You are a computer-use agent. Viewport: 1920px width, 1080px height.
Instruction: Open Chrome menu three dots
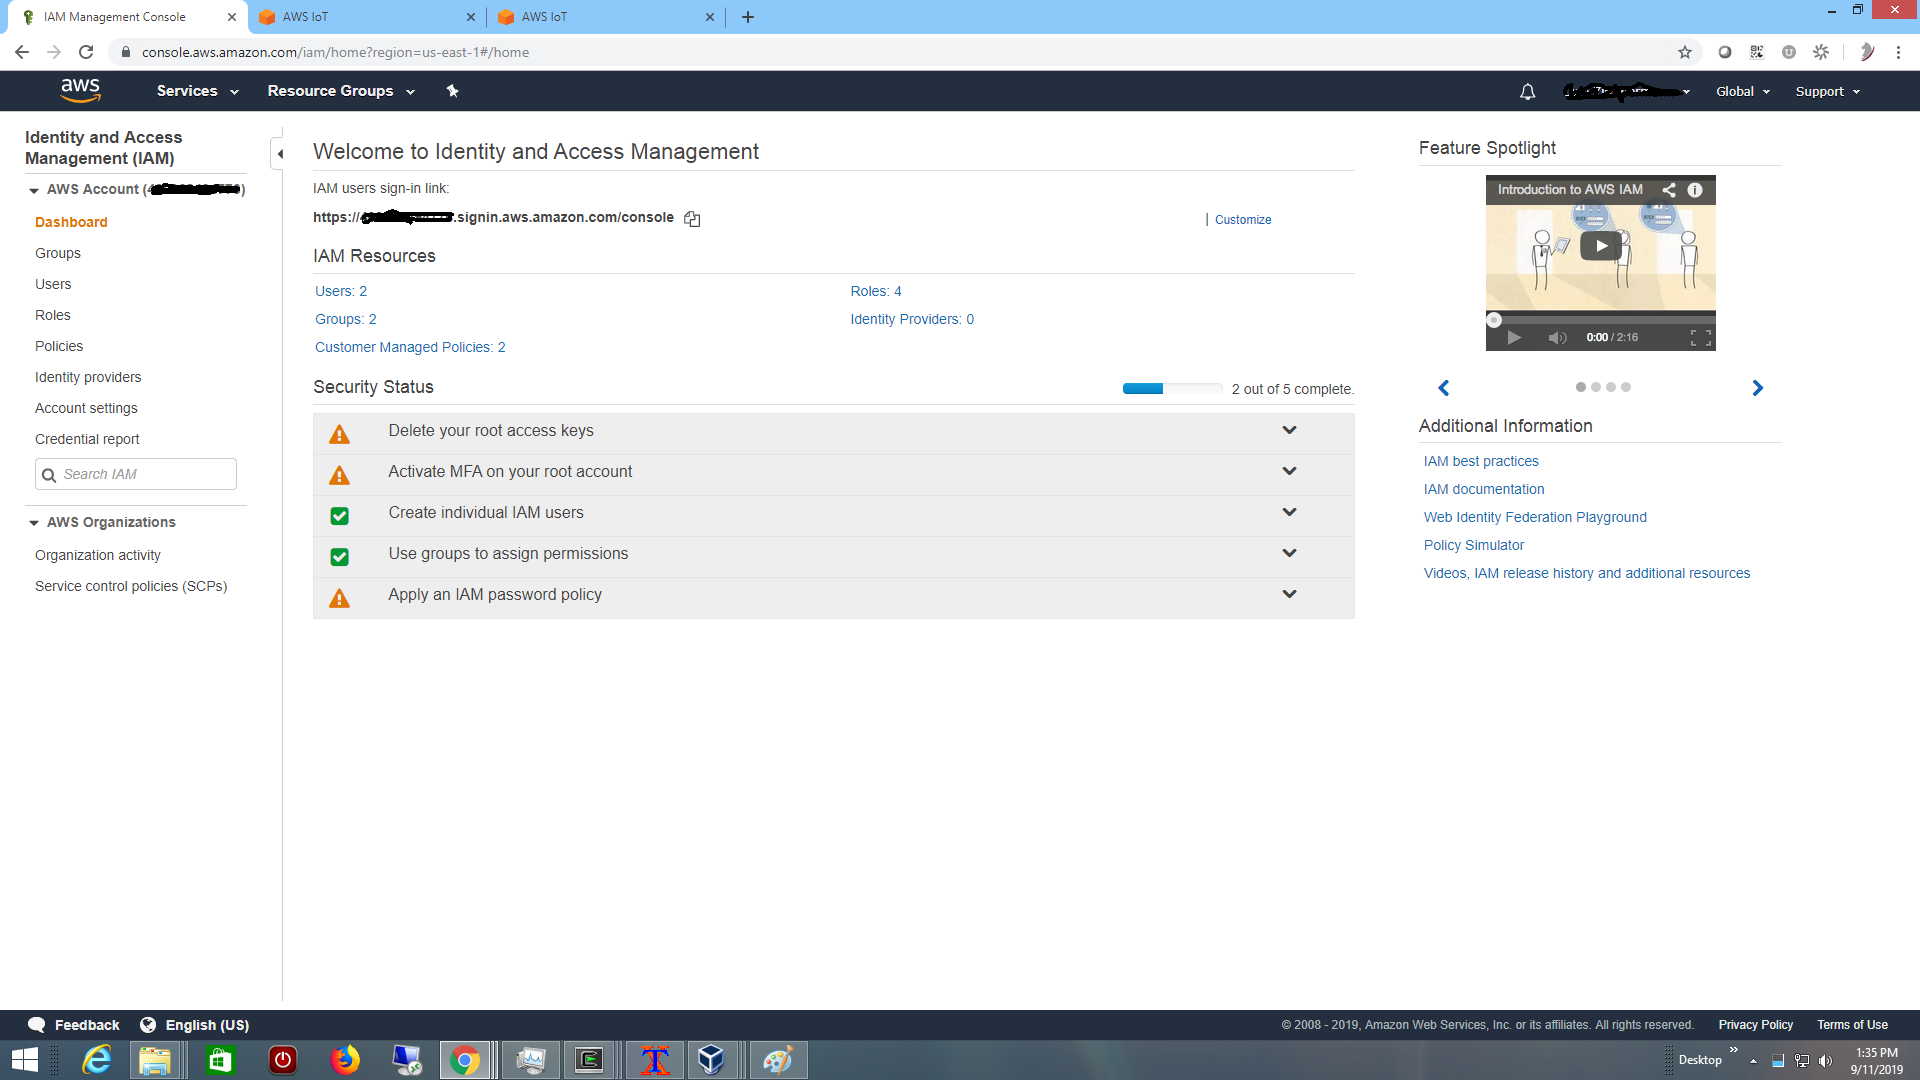1898,52
